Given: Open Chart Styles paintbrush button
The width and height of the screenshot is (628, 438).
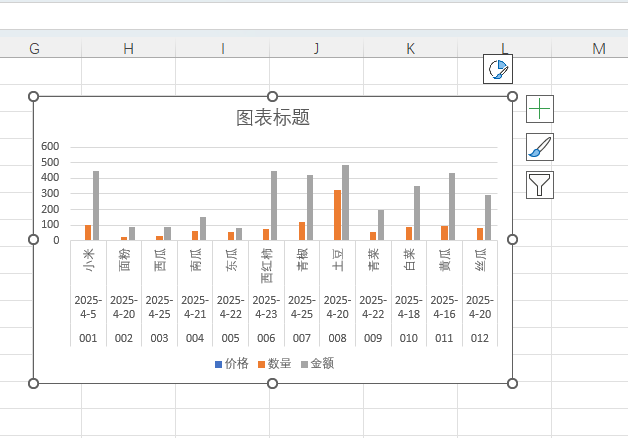Looking at the screenshot, I should [539, 147].
